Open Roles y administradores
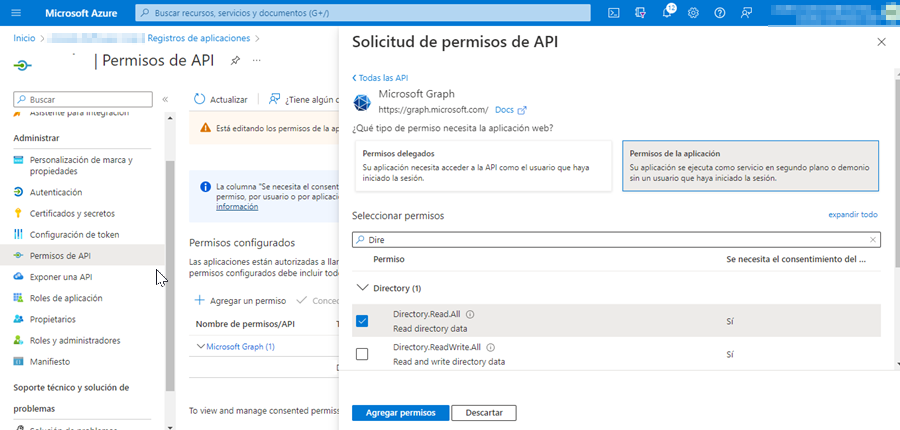This screenshot has height=430, width=900. tap(75, 340)
